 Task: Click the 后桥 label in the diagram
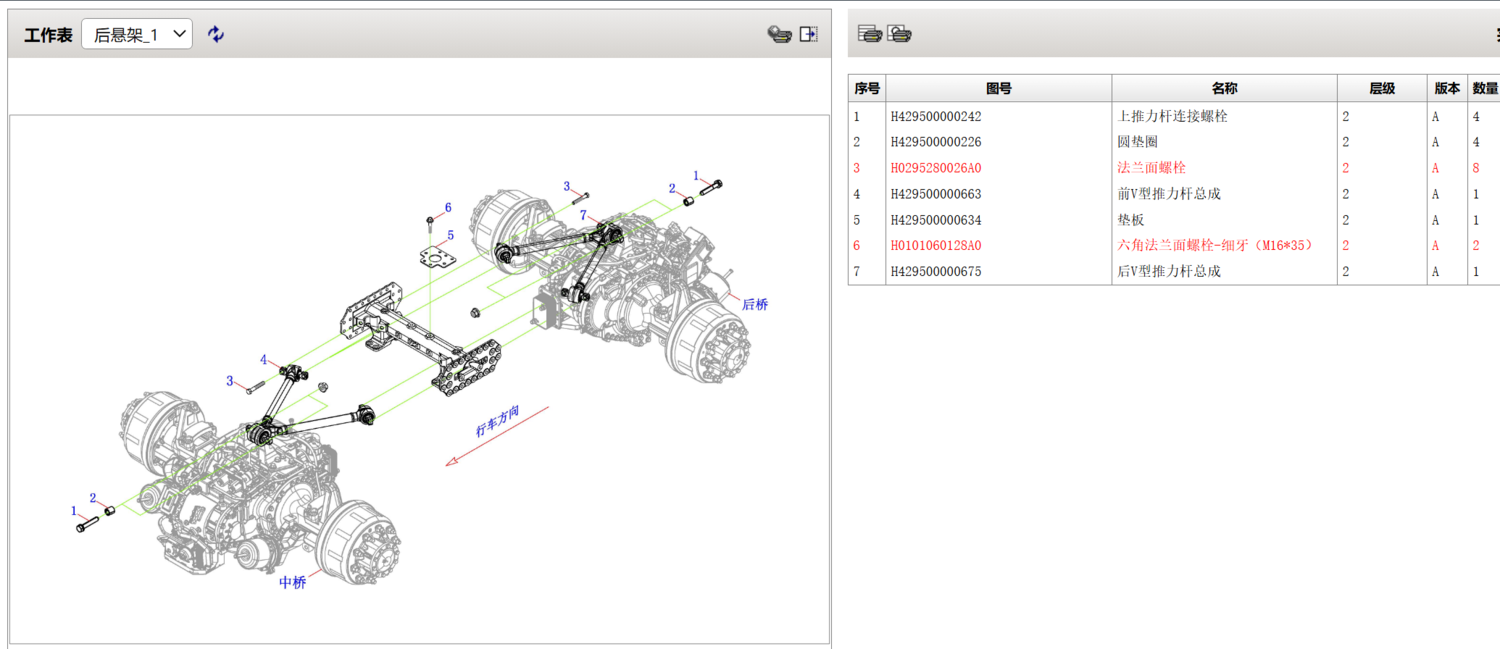[755, 304]
